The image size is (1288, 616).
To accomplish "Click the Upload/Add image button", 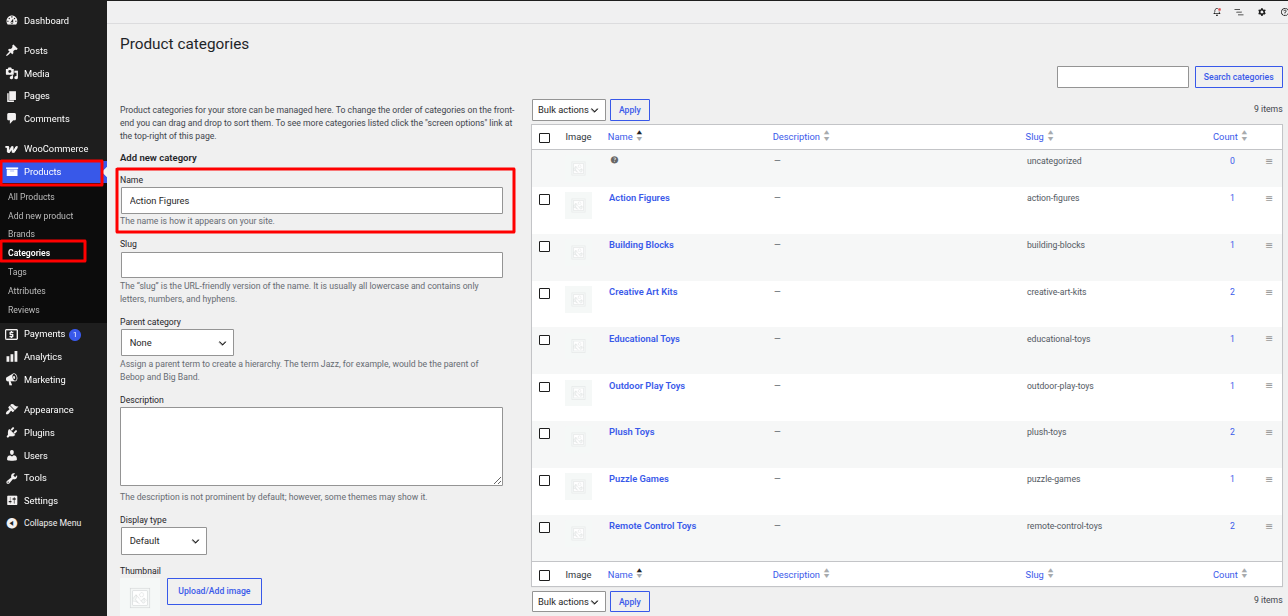I will click(x=214, y=592).
